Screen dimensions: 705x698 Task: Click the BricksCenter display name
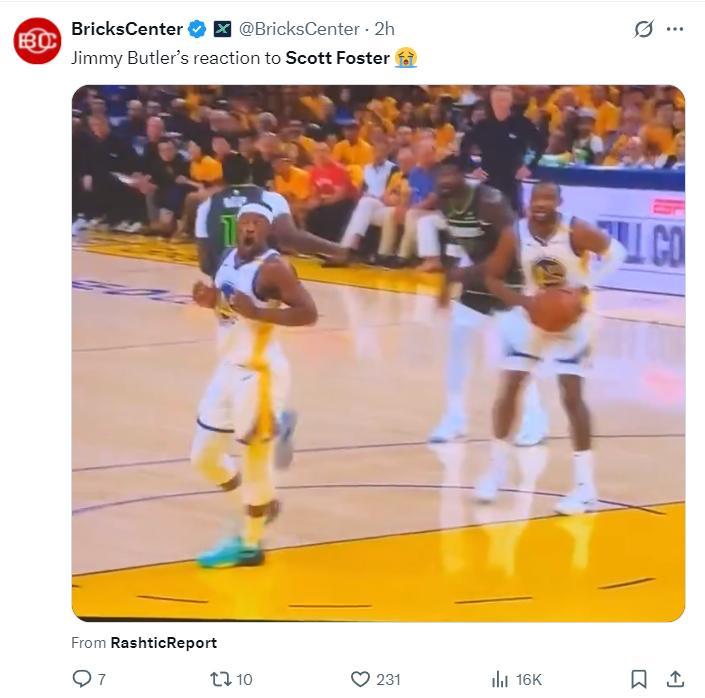pyautogui.click(x=127, y=29)
